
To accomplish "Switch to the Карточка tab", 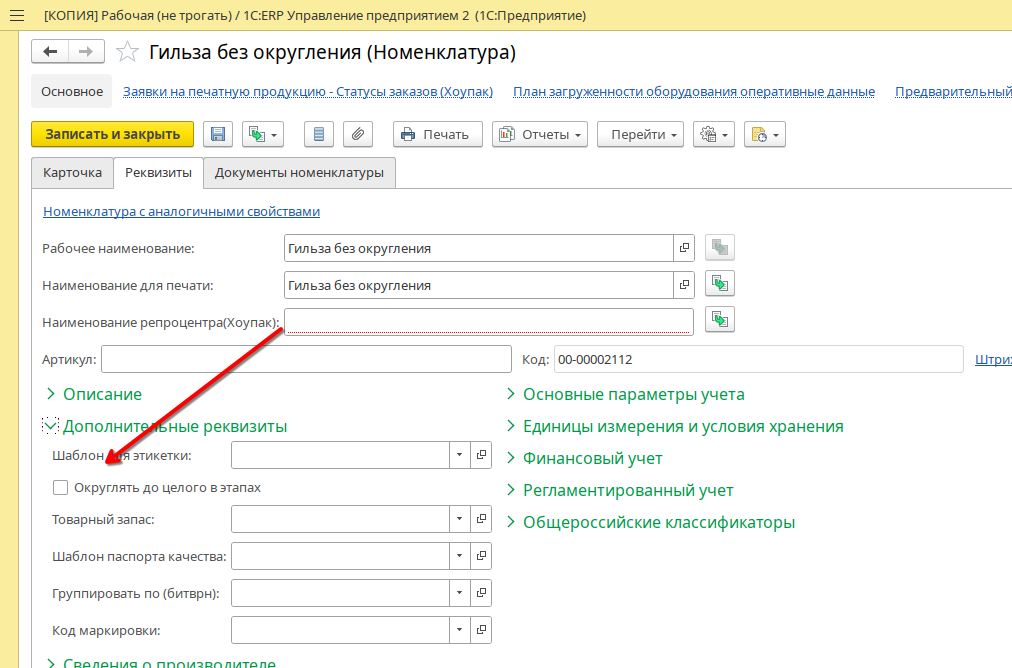I will (x=72, y=173).
